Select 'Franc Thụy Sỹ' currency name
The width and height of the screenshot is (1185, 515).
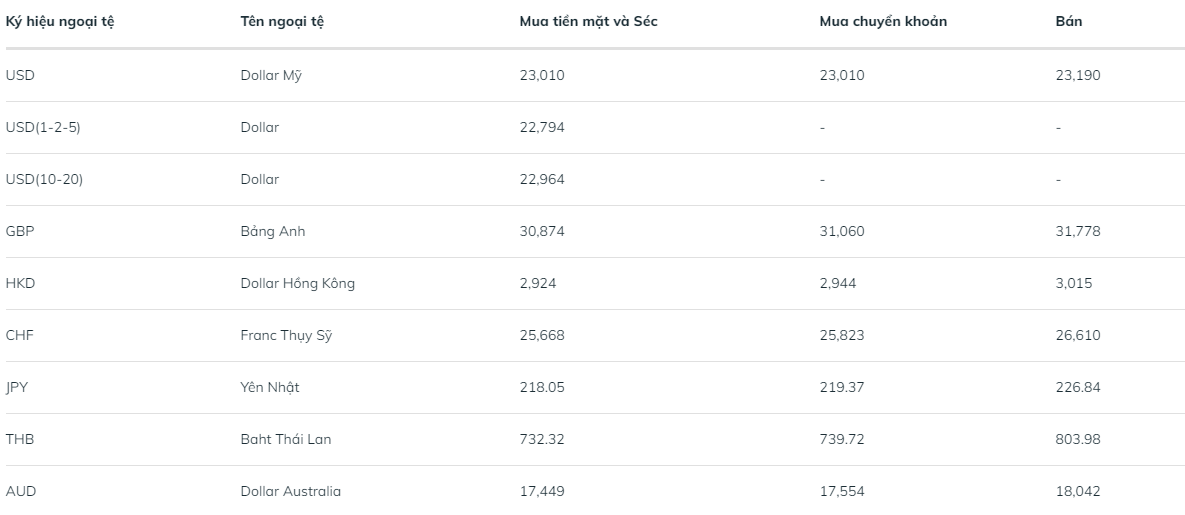[x=286, y=335]
